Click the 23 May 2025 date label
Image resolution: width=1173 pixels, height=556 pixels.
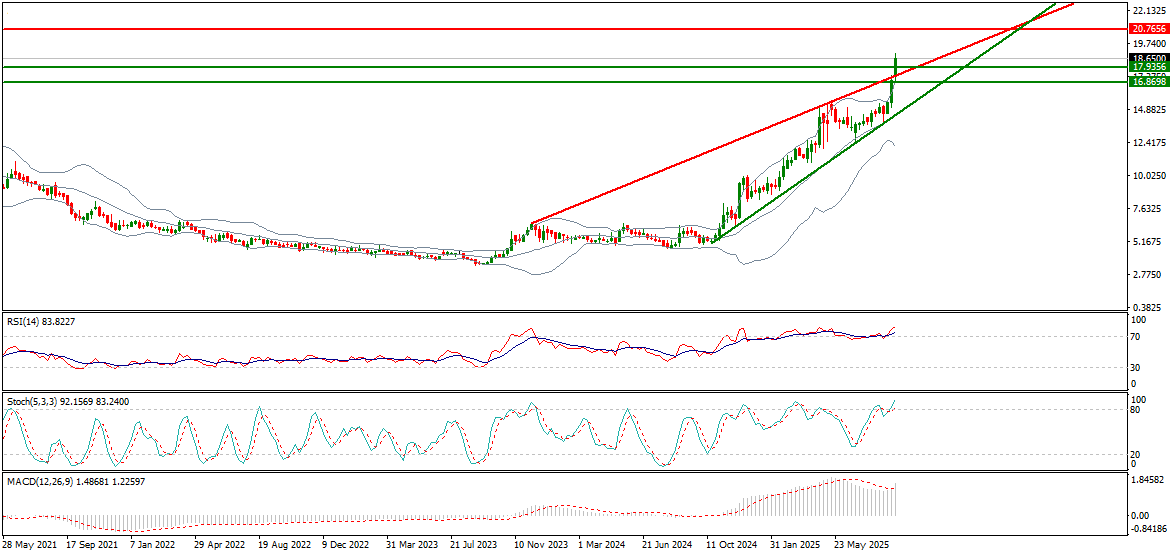(860, 546)
